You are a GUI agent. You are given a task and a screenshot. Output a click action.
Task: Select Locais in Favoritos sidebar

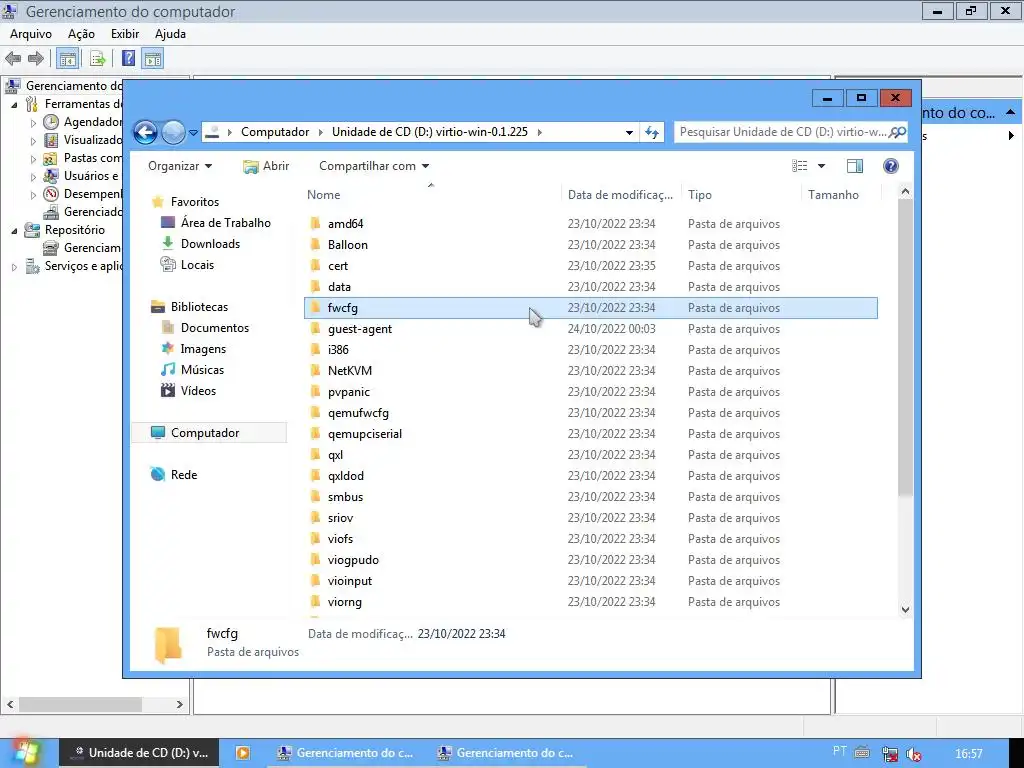(x=197, y=264)
